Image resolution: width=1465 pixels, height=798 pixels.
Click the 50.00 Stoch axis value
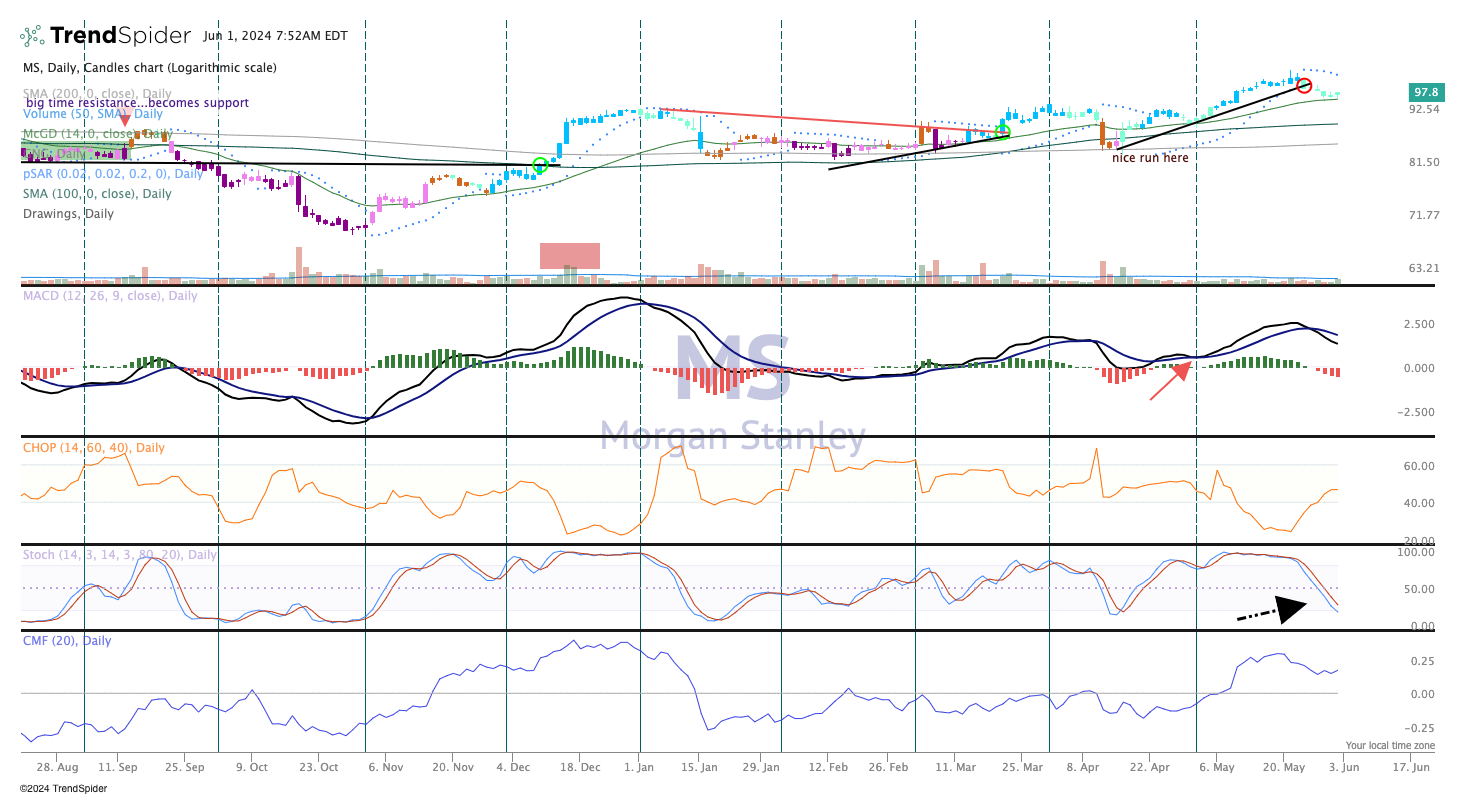1421,589
